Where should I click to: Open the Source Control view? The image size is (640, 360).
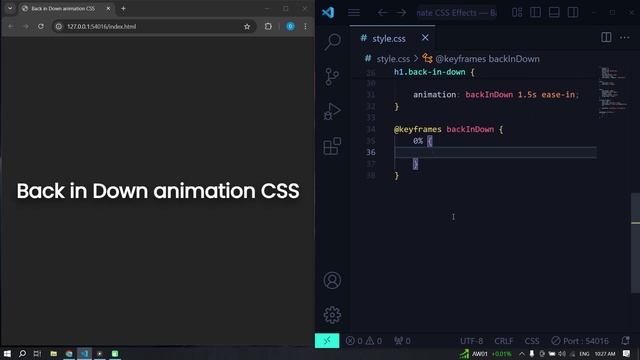(332, 76)
